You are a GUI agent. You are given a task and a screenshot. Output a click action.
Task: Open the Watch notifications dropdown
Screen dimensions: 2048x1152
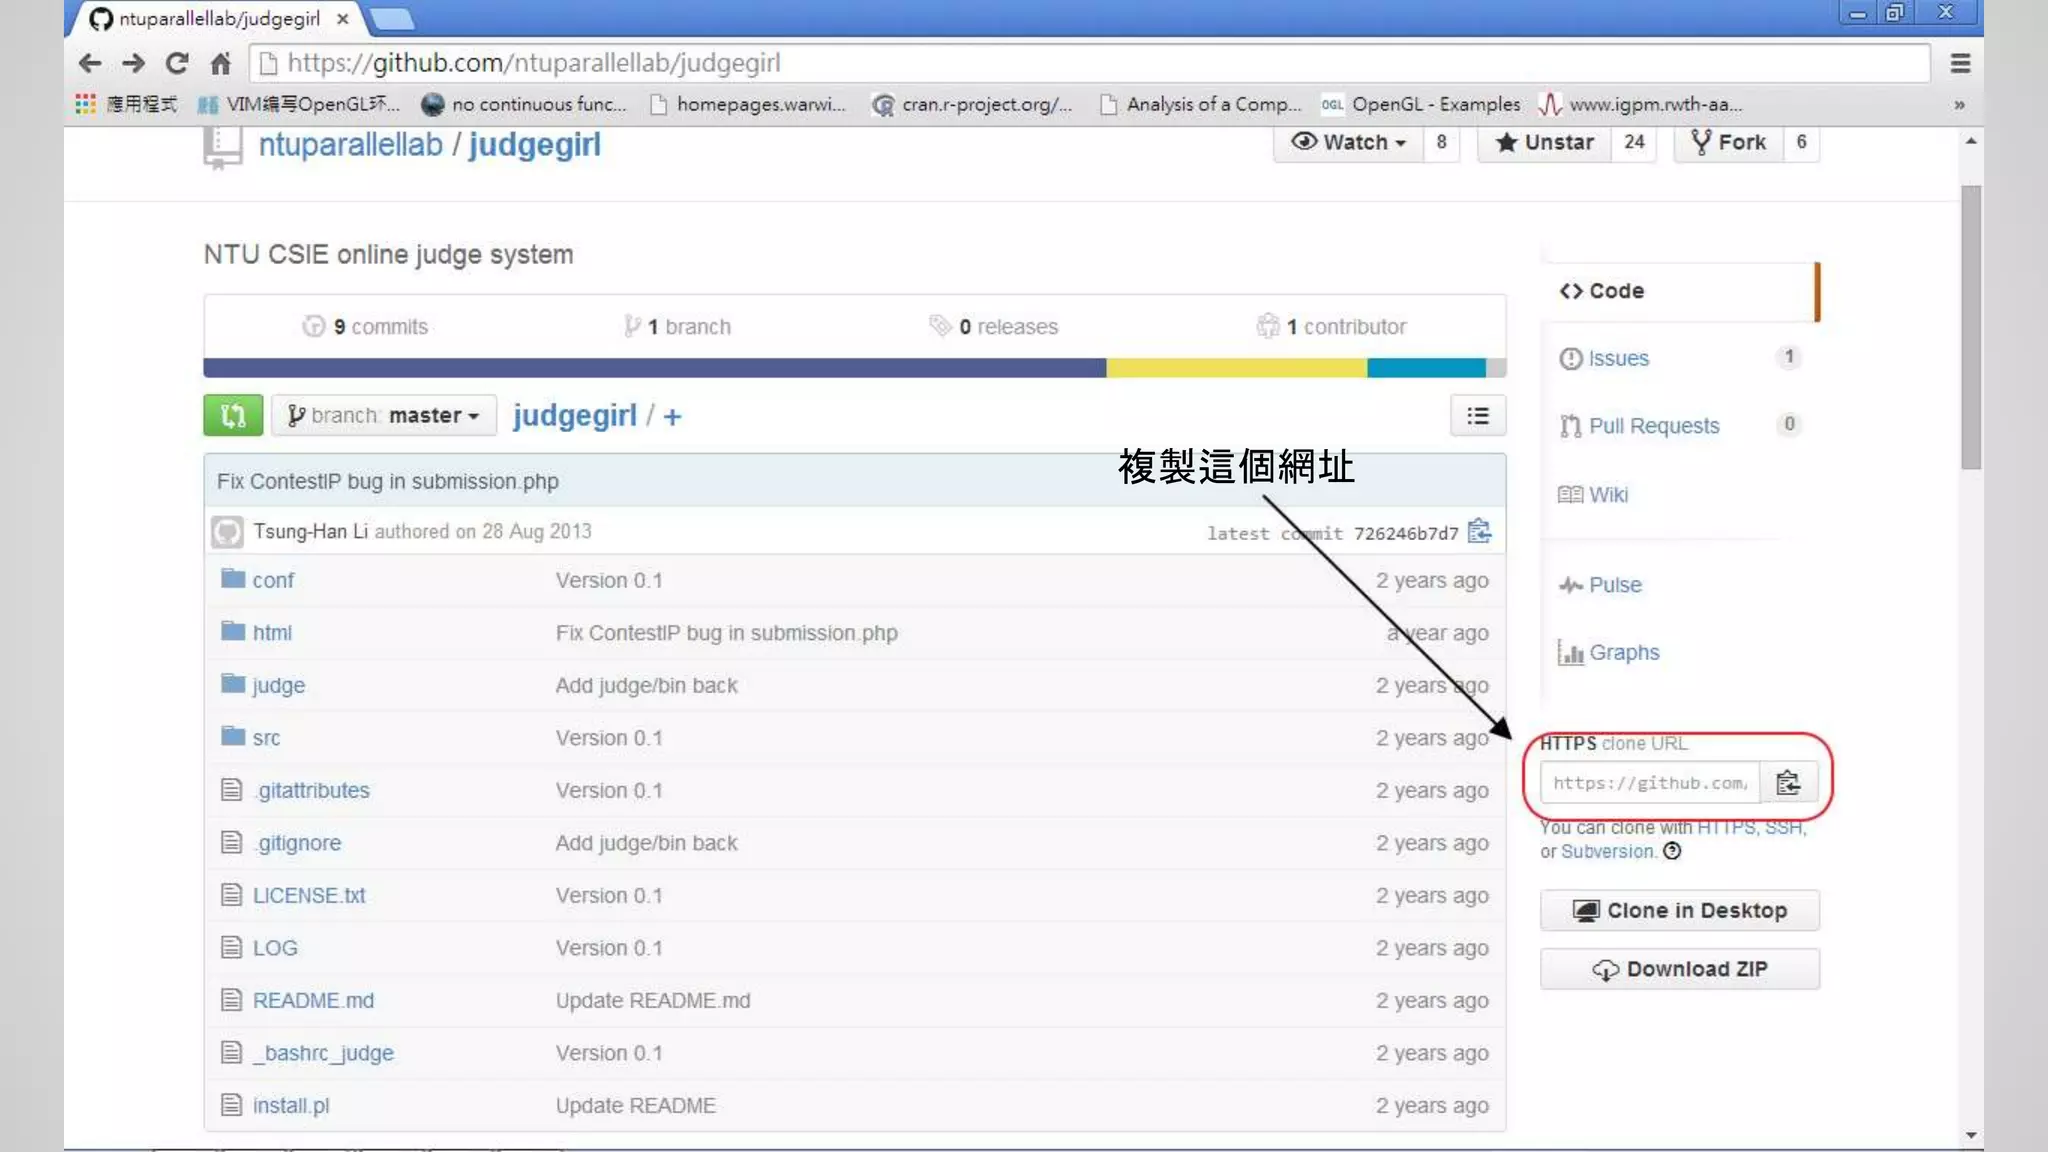1348,142
